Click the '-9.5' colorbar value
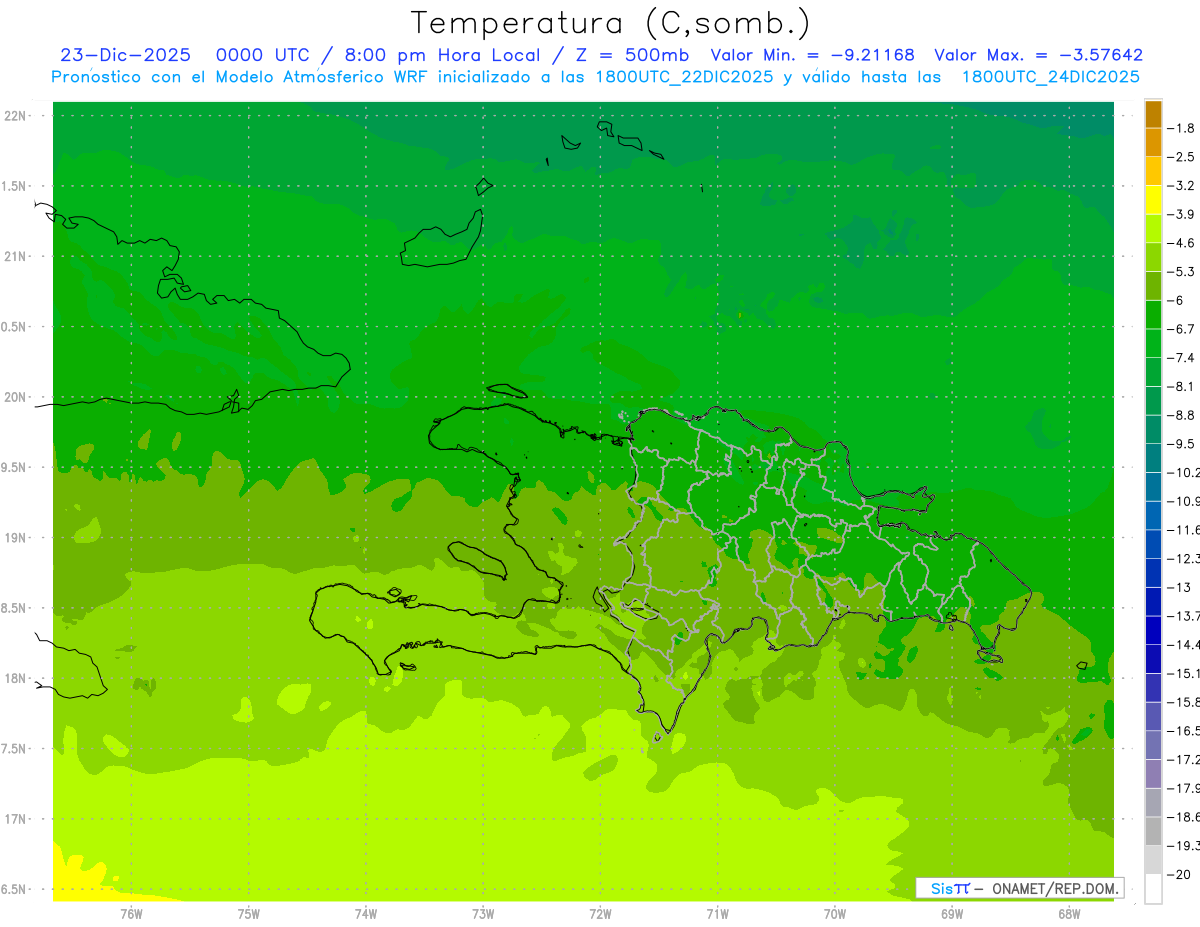This screenshot has height=927, width=1200. click(1183, 443)
